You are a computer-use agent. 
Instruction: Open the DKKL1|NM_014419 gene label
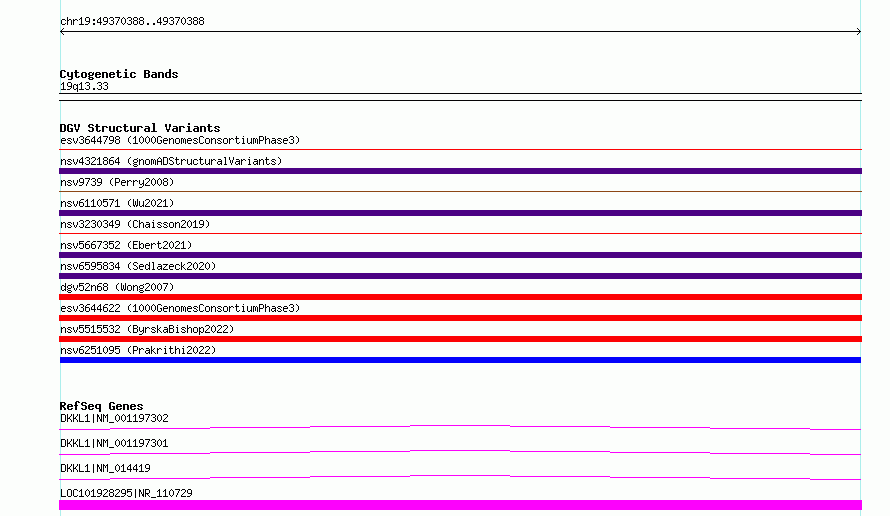point(105,468)
